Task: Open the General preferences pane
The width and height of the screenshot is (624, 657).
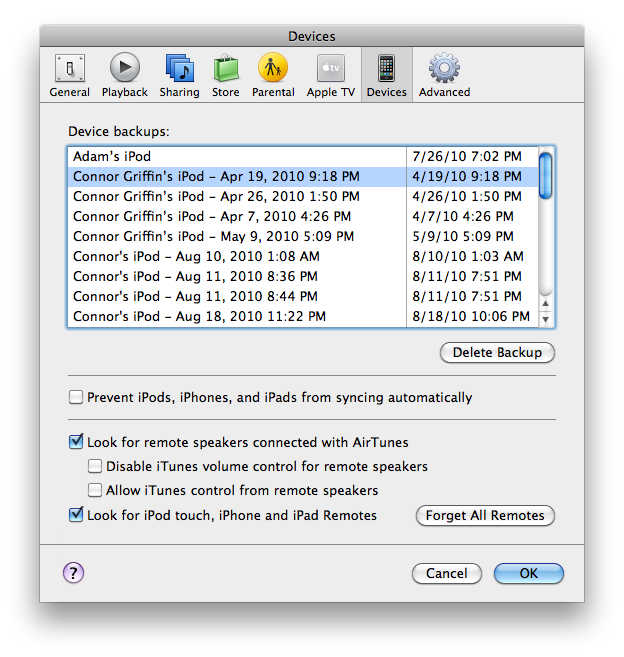Action: pyautogui.click(x=70, y=75)
